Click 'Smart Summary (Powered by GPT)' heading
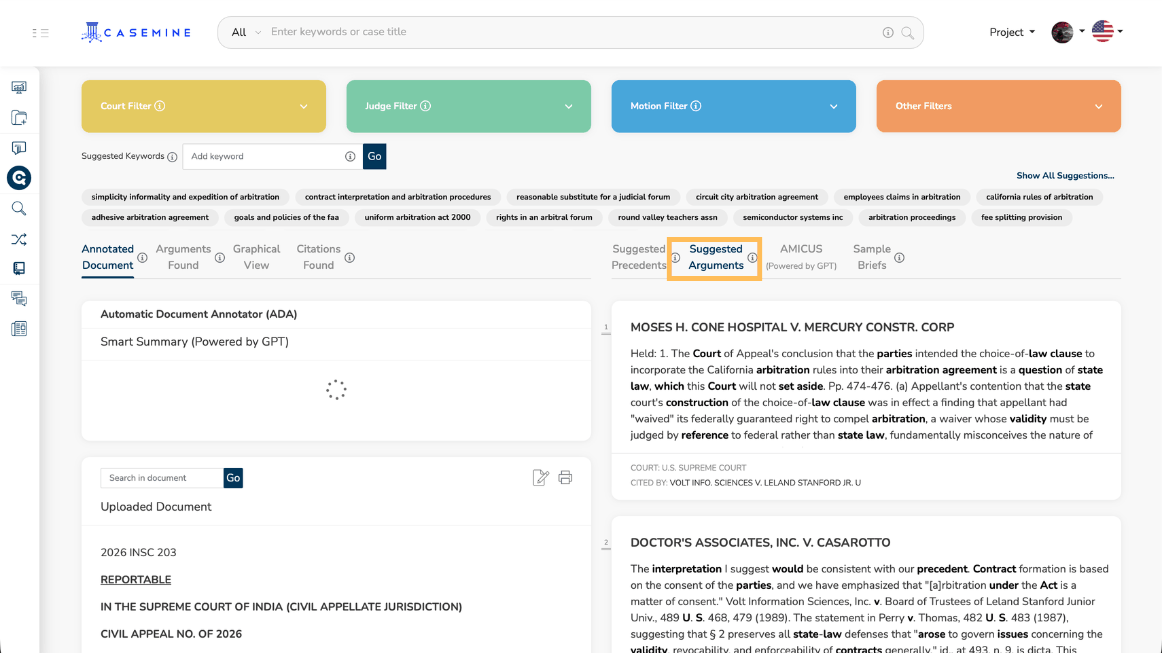 195,342
